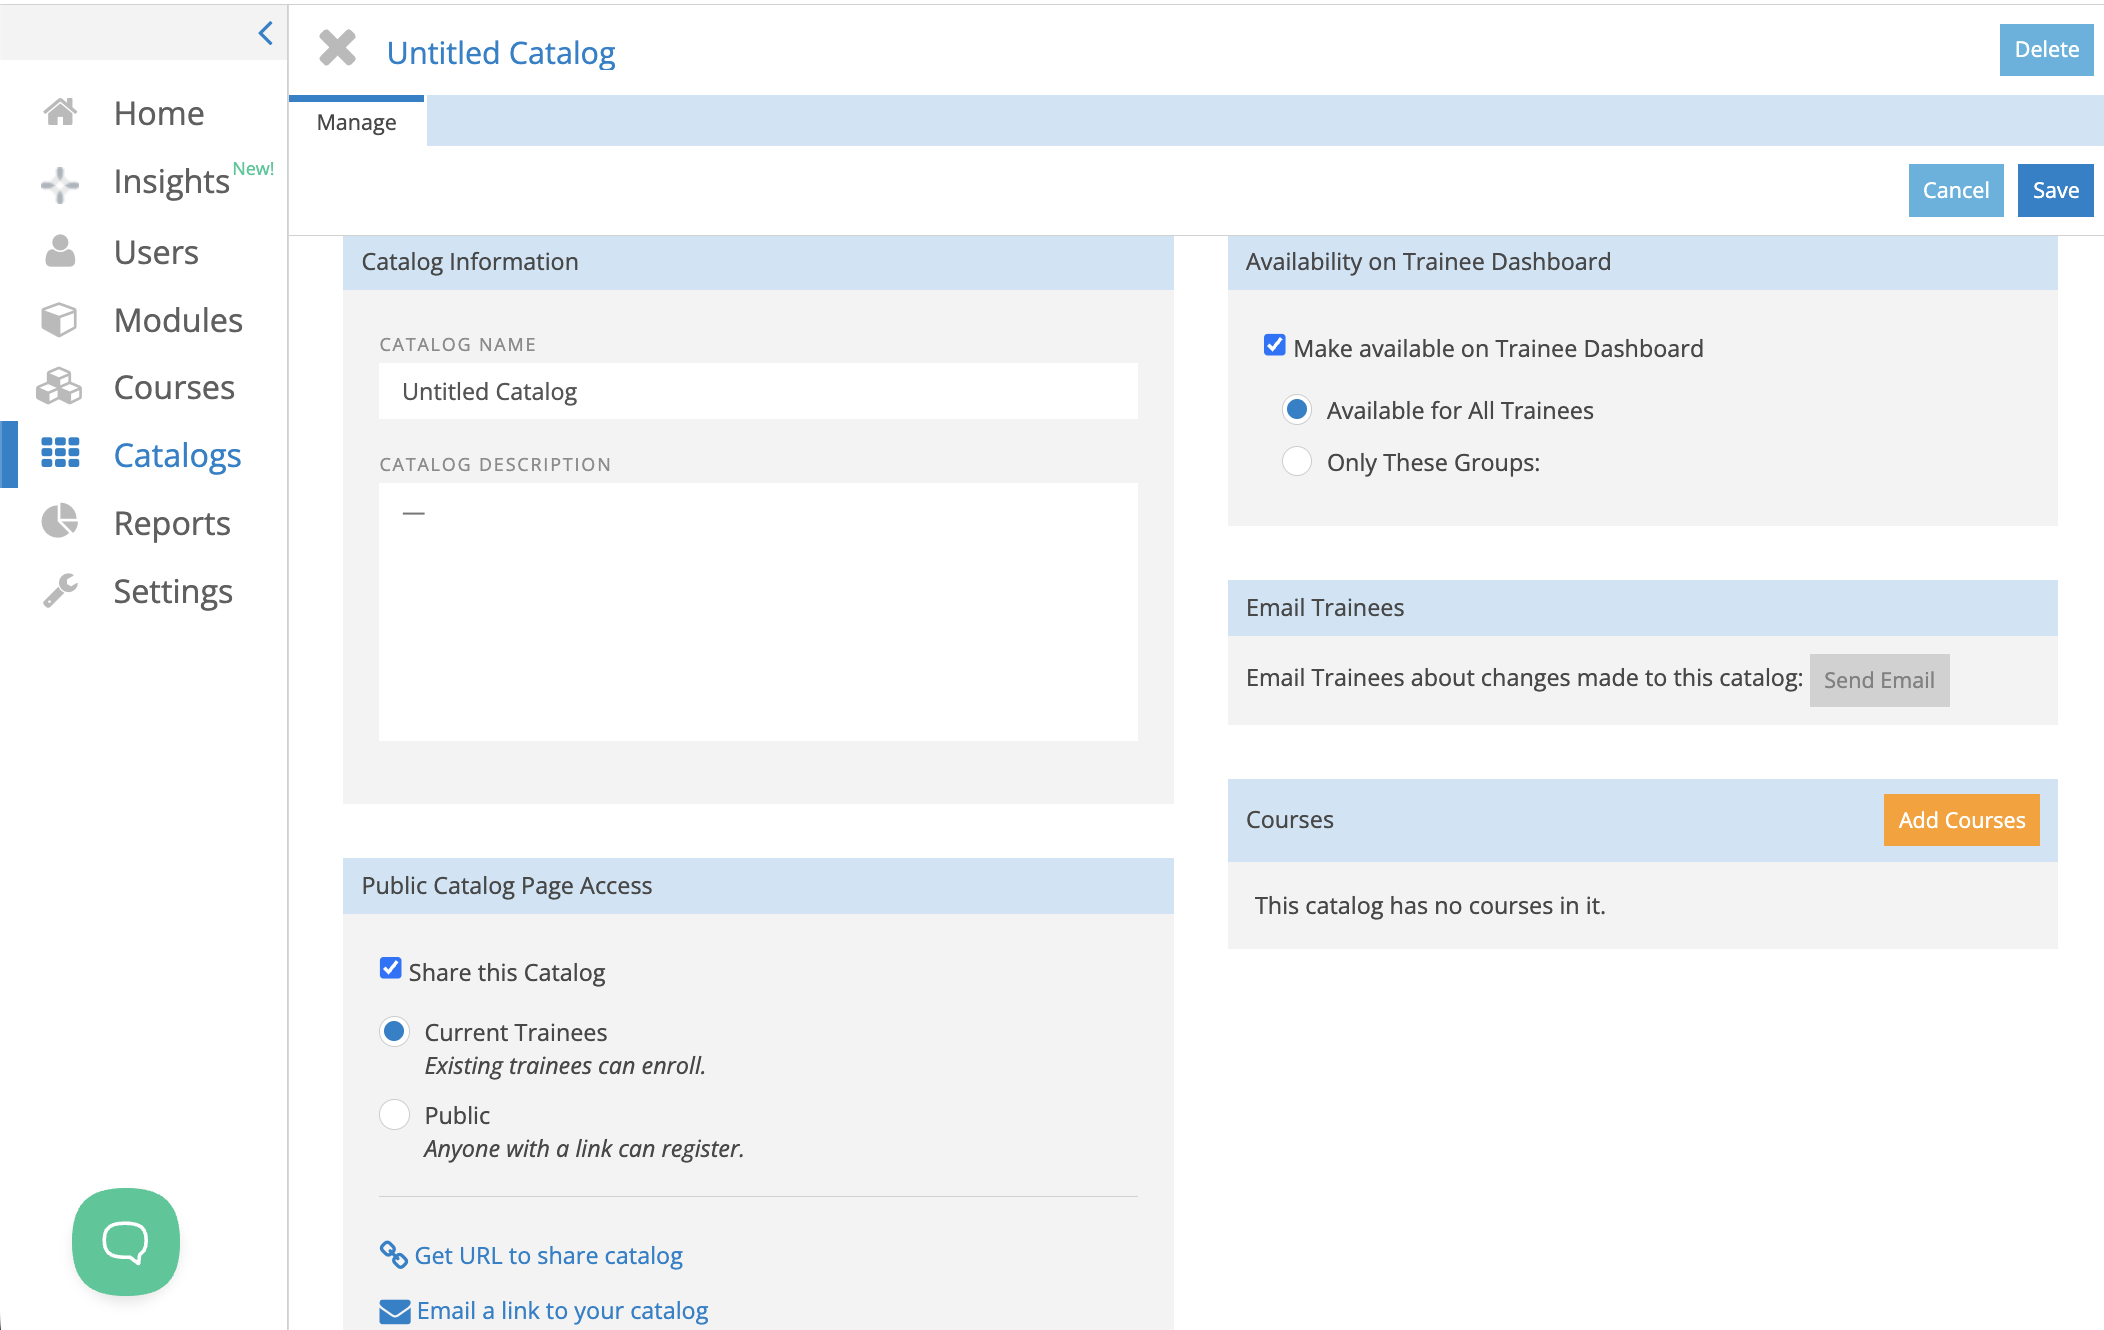Click the Catalog Information panel header
The image size is (2104, 1330).
coord(758,262)
